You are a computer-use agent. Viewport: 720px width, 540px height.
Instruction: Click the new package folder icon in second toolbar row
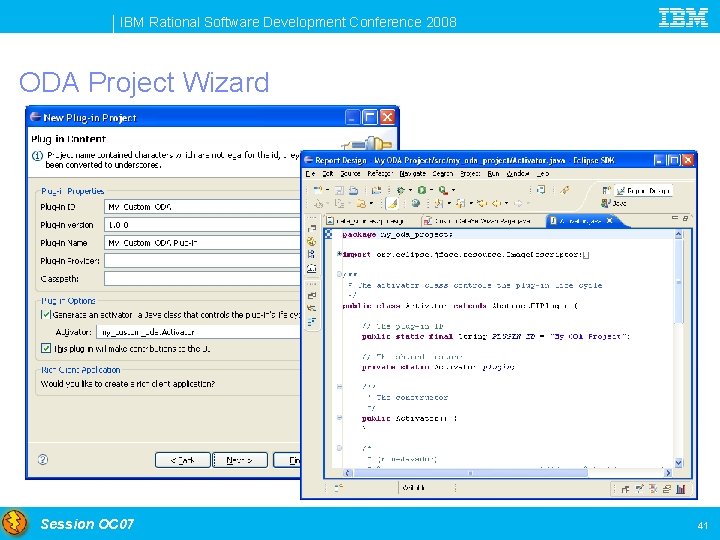(x=361, y=203)
